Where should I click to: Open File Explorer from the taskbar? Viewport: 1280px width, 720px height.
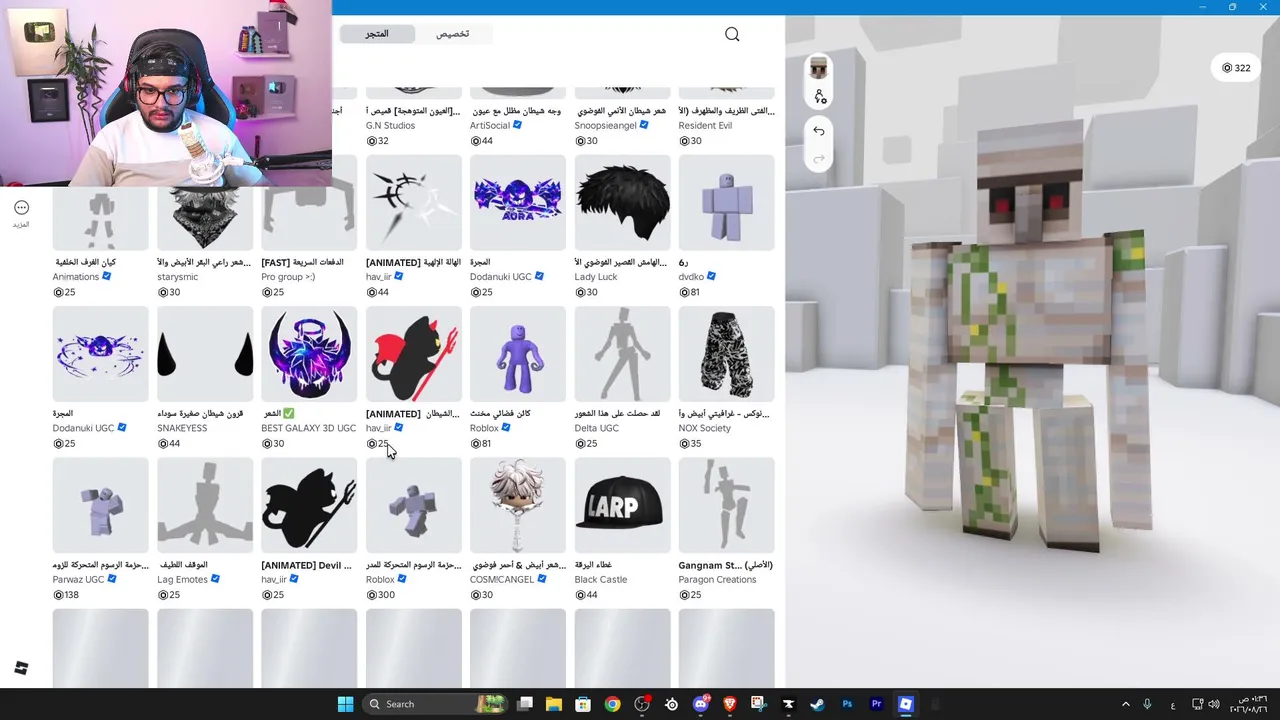554,704
